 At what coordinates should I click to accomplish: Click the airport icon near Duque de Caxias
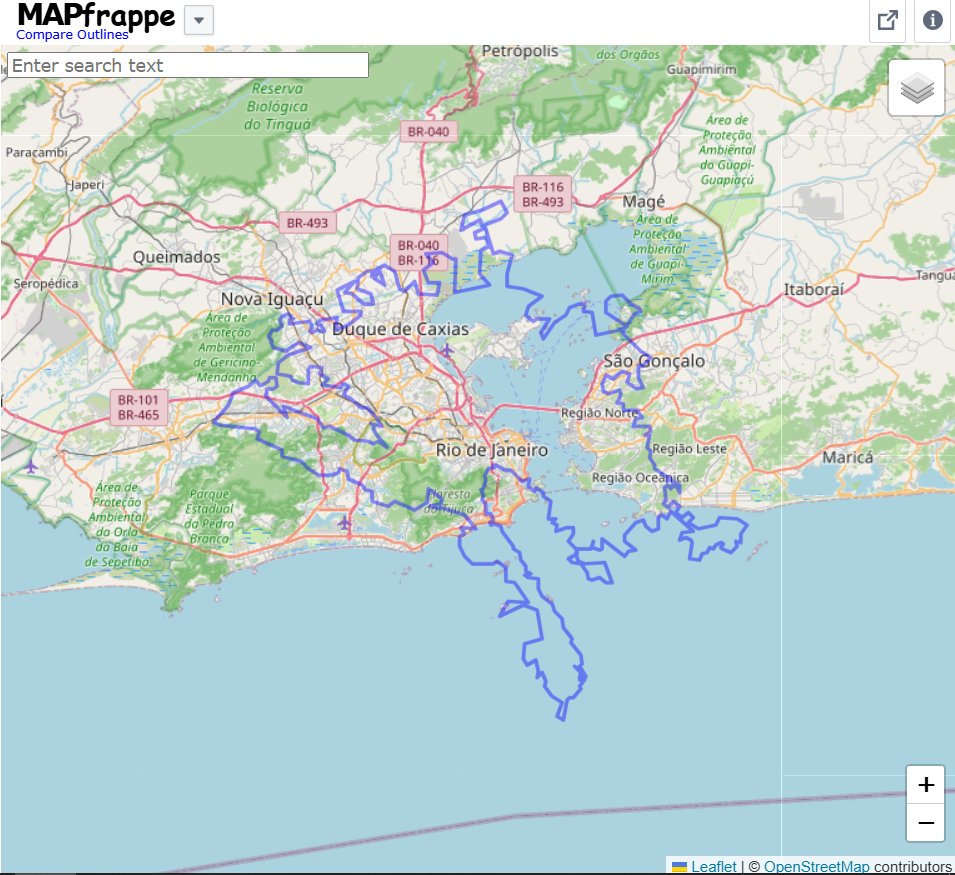(446, 350)
